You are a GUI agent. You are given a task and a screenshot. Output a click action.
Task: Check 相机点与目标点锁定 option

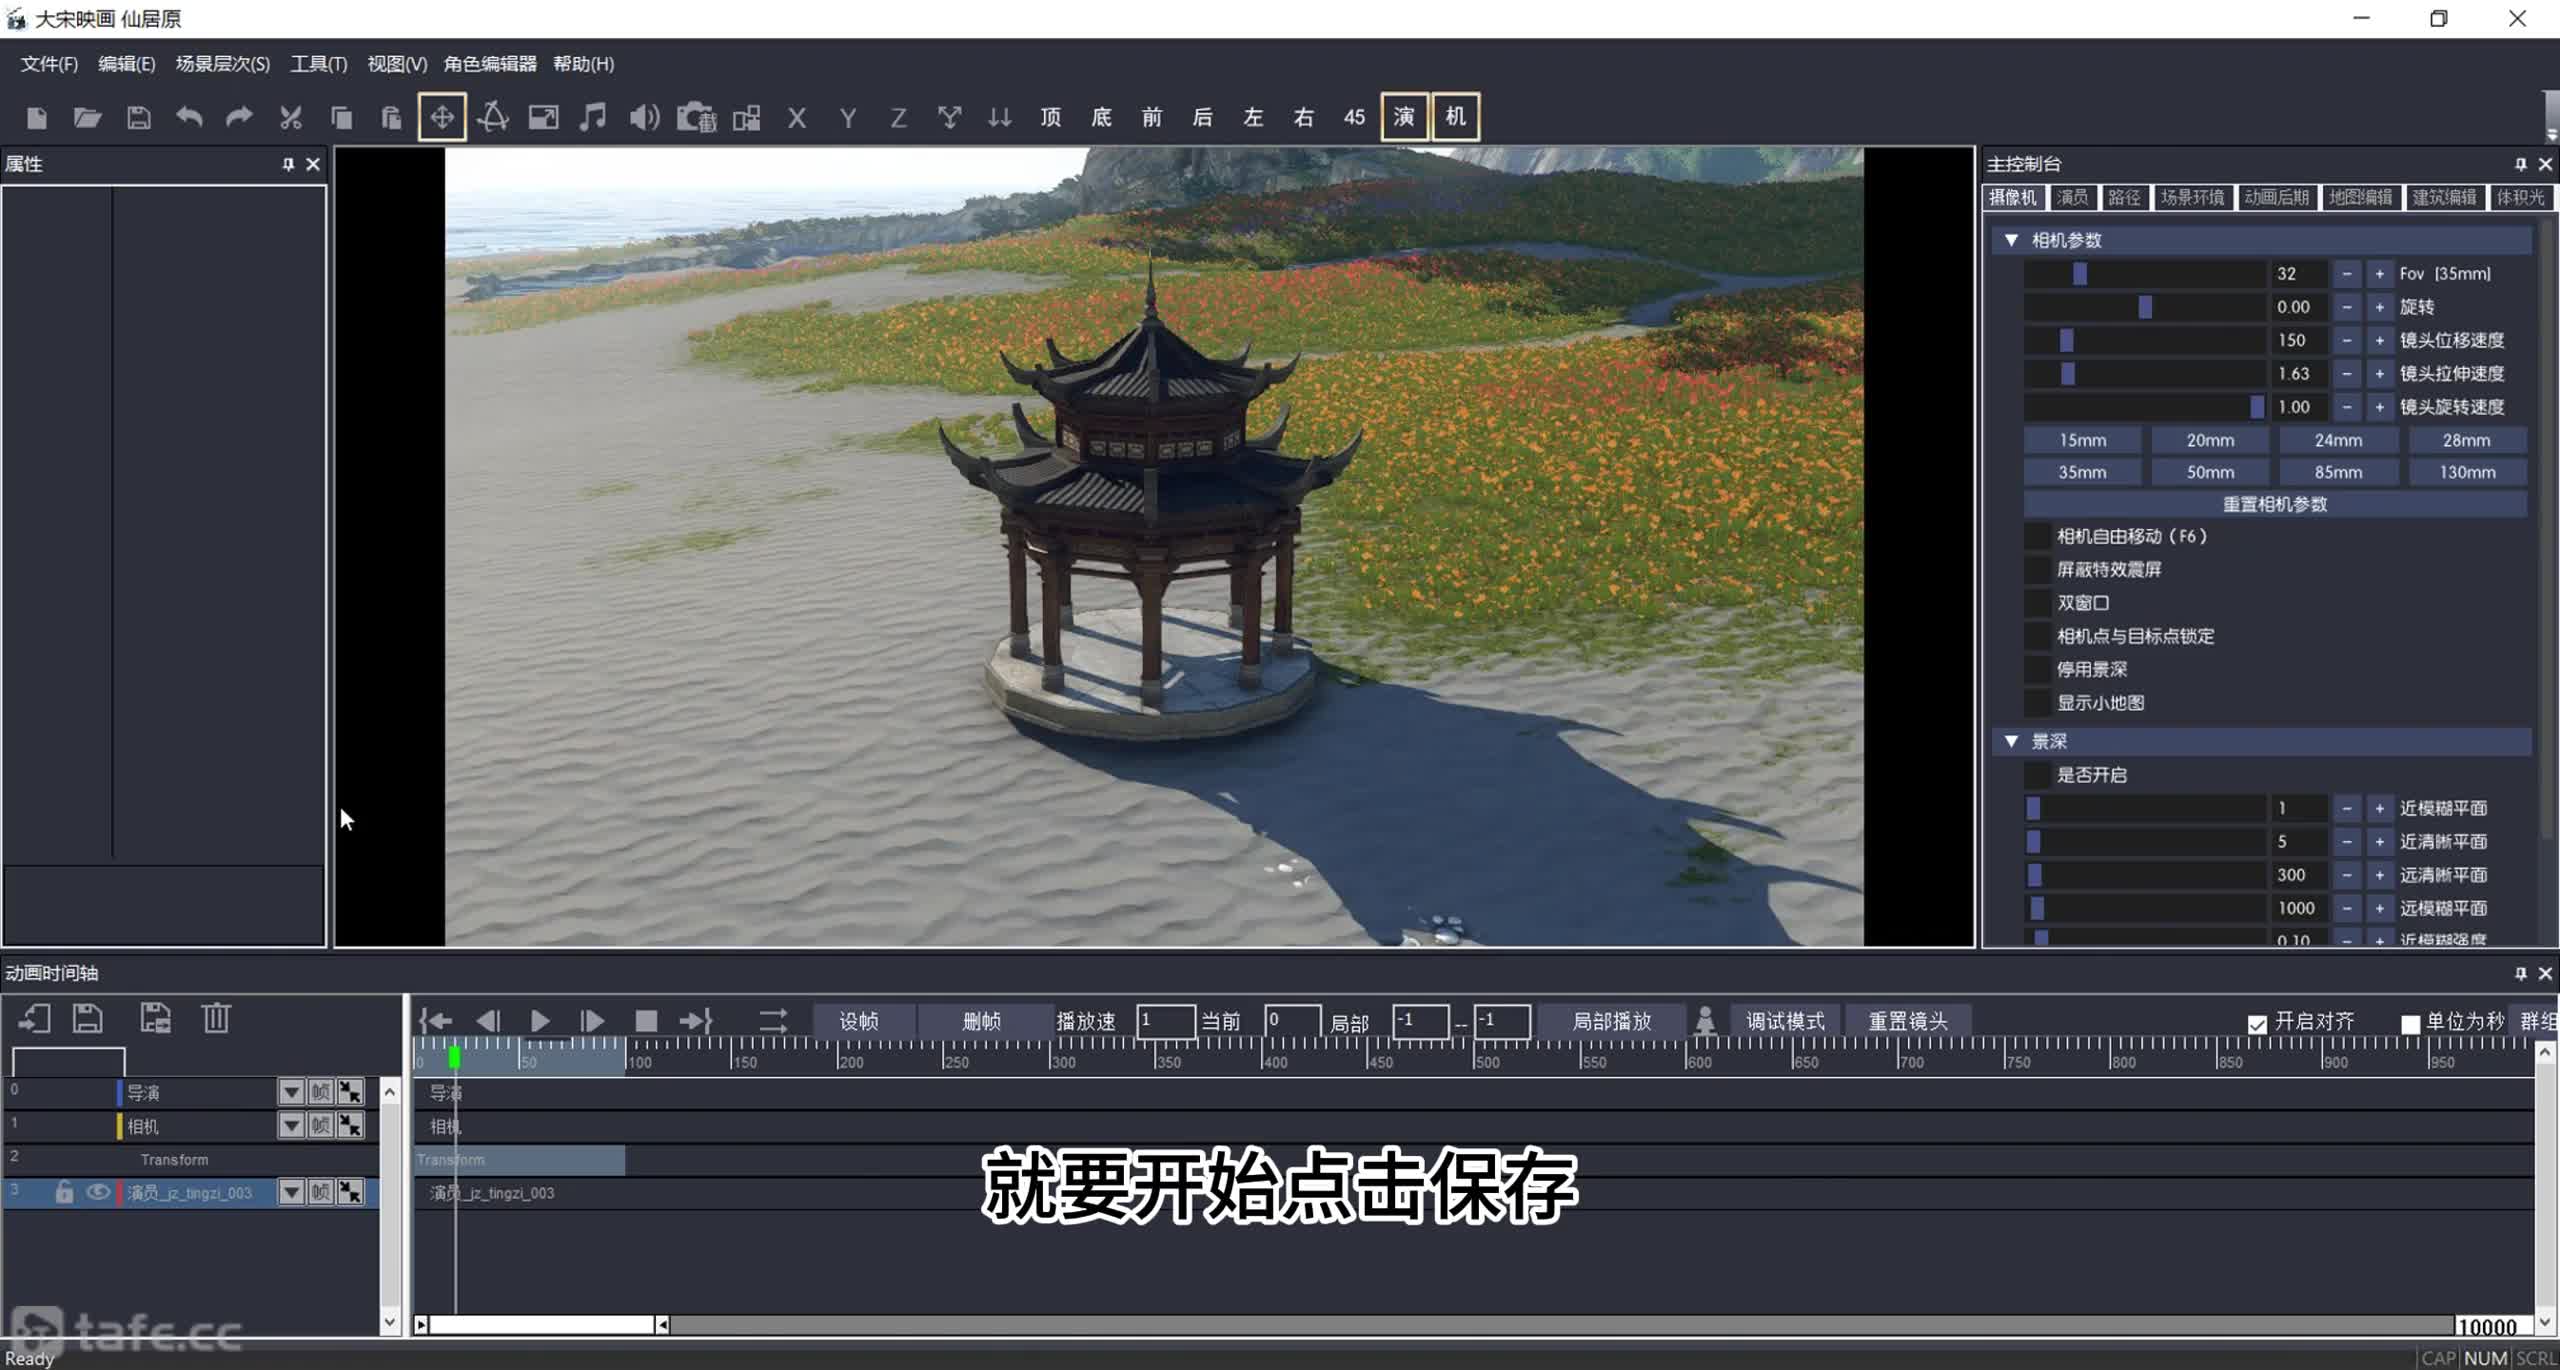tap(2037, 636)
